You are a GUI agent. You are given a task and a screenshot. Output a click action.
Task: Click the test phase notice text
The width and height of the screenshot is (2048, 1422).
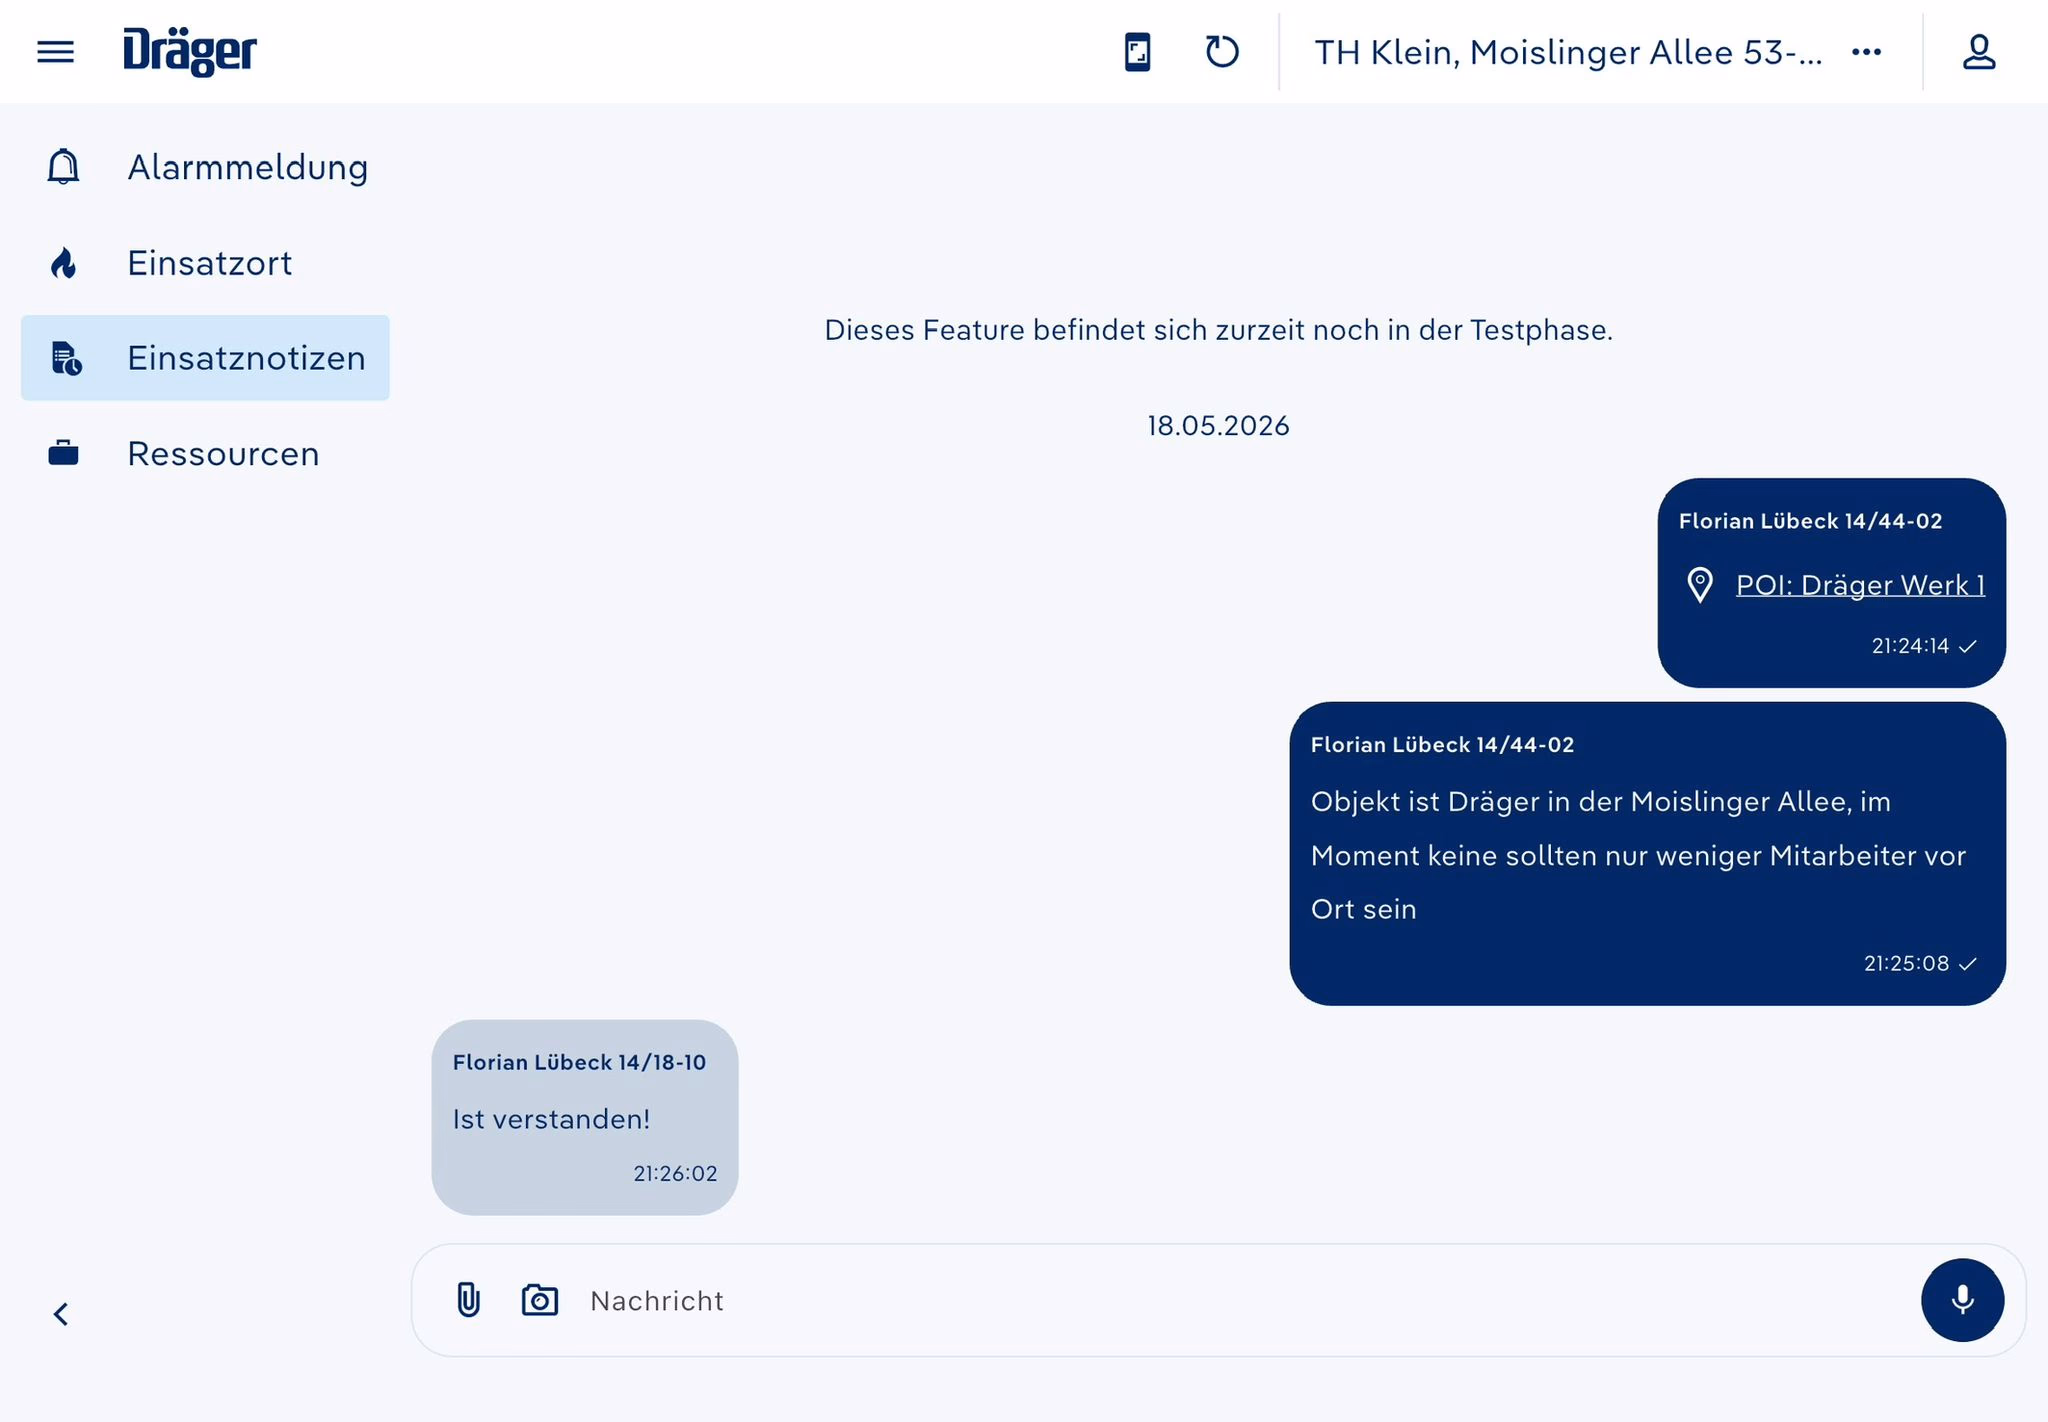1218,330
